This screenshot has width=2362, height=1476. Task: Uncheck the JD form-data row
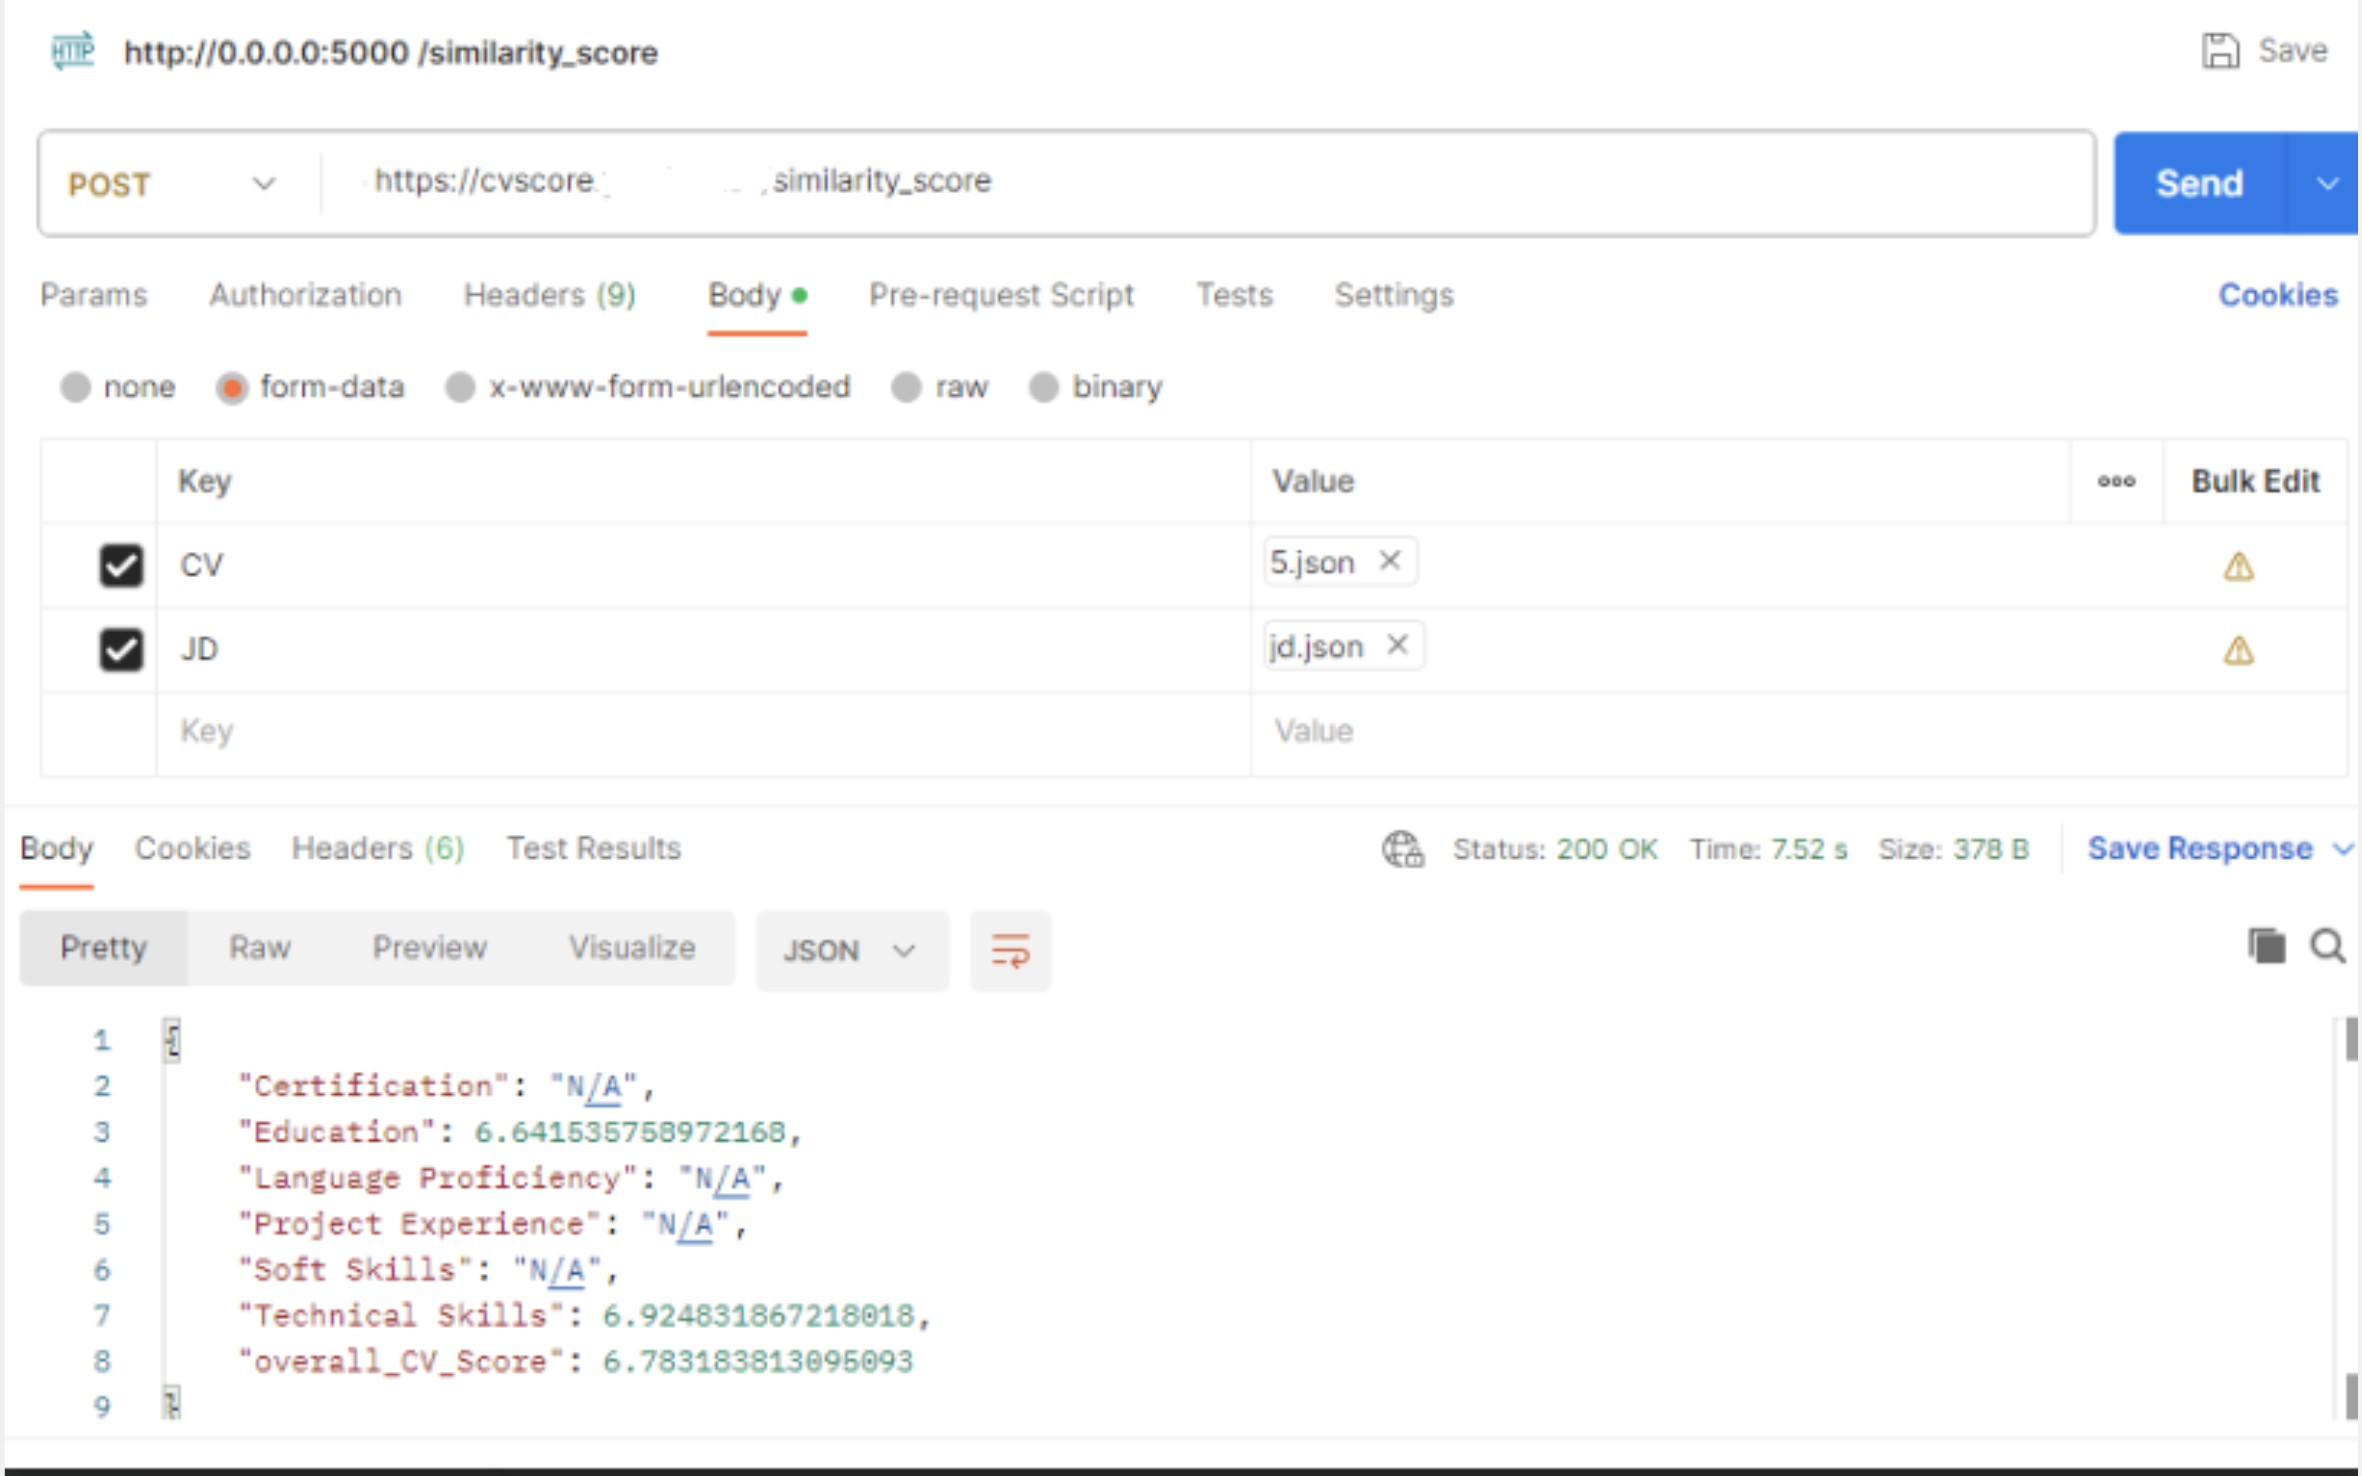(x=120, y=649)
